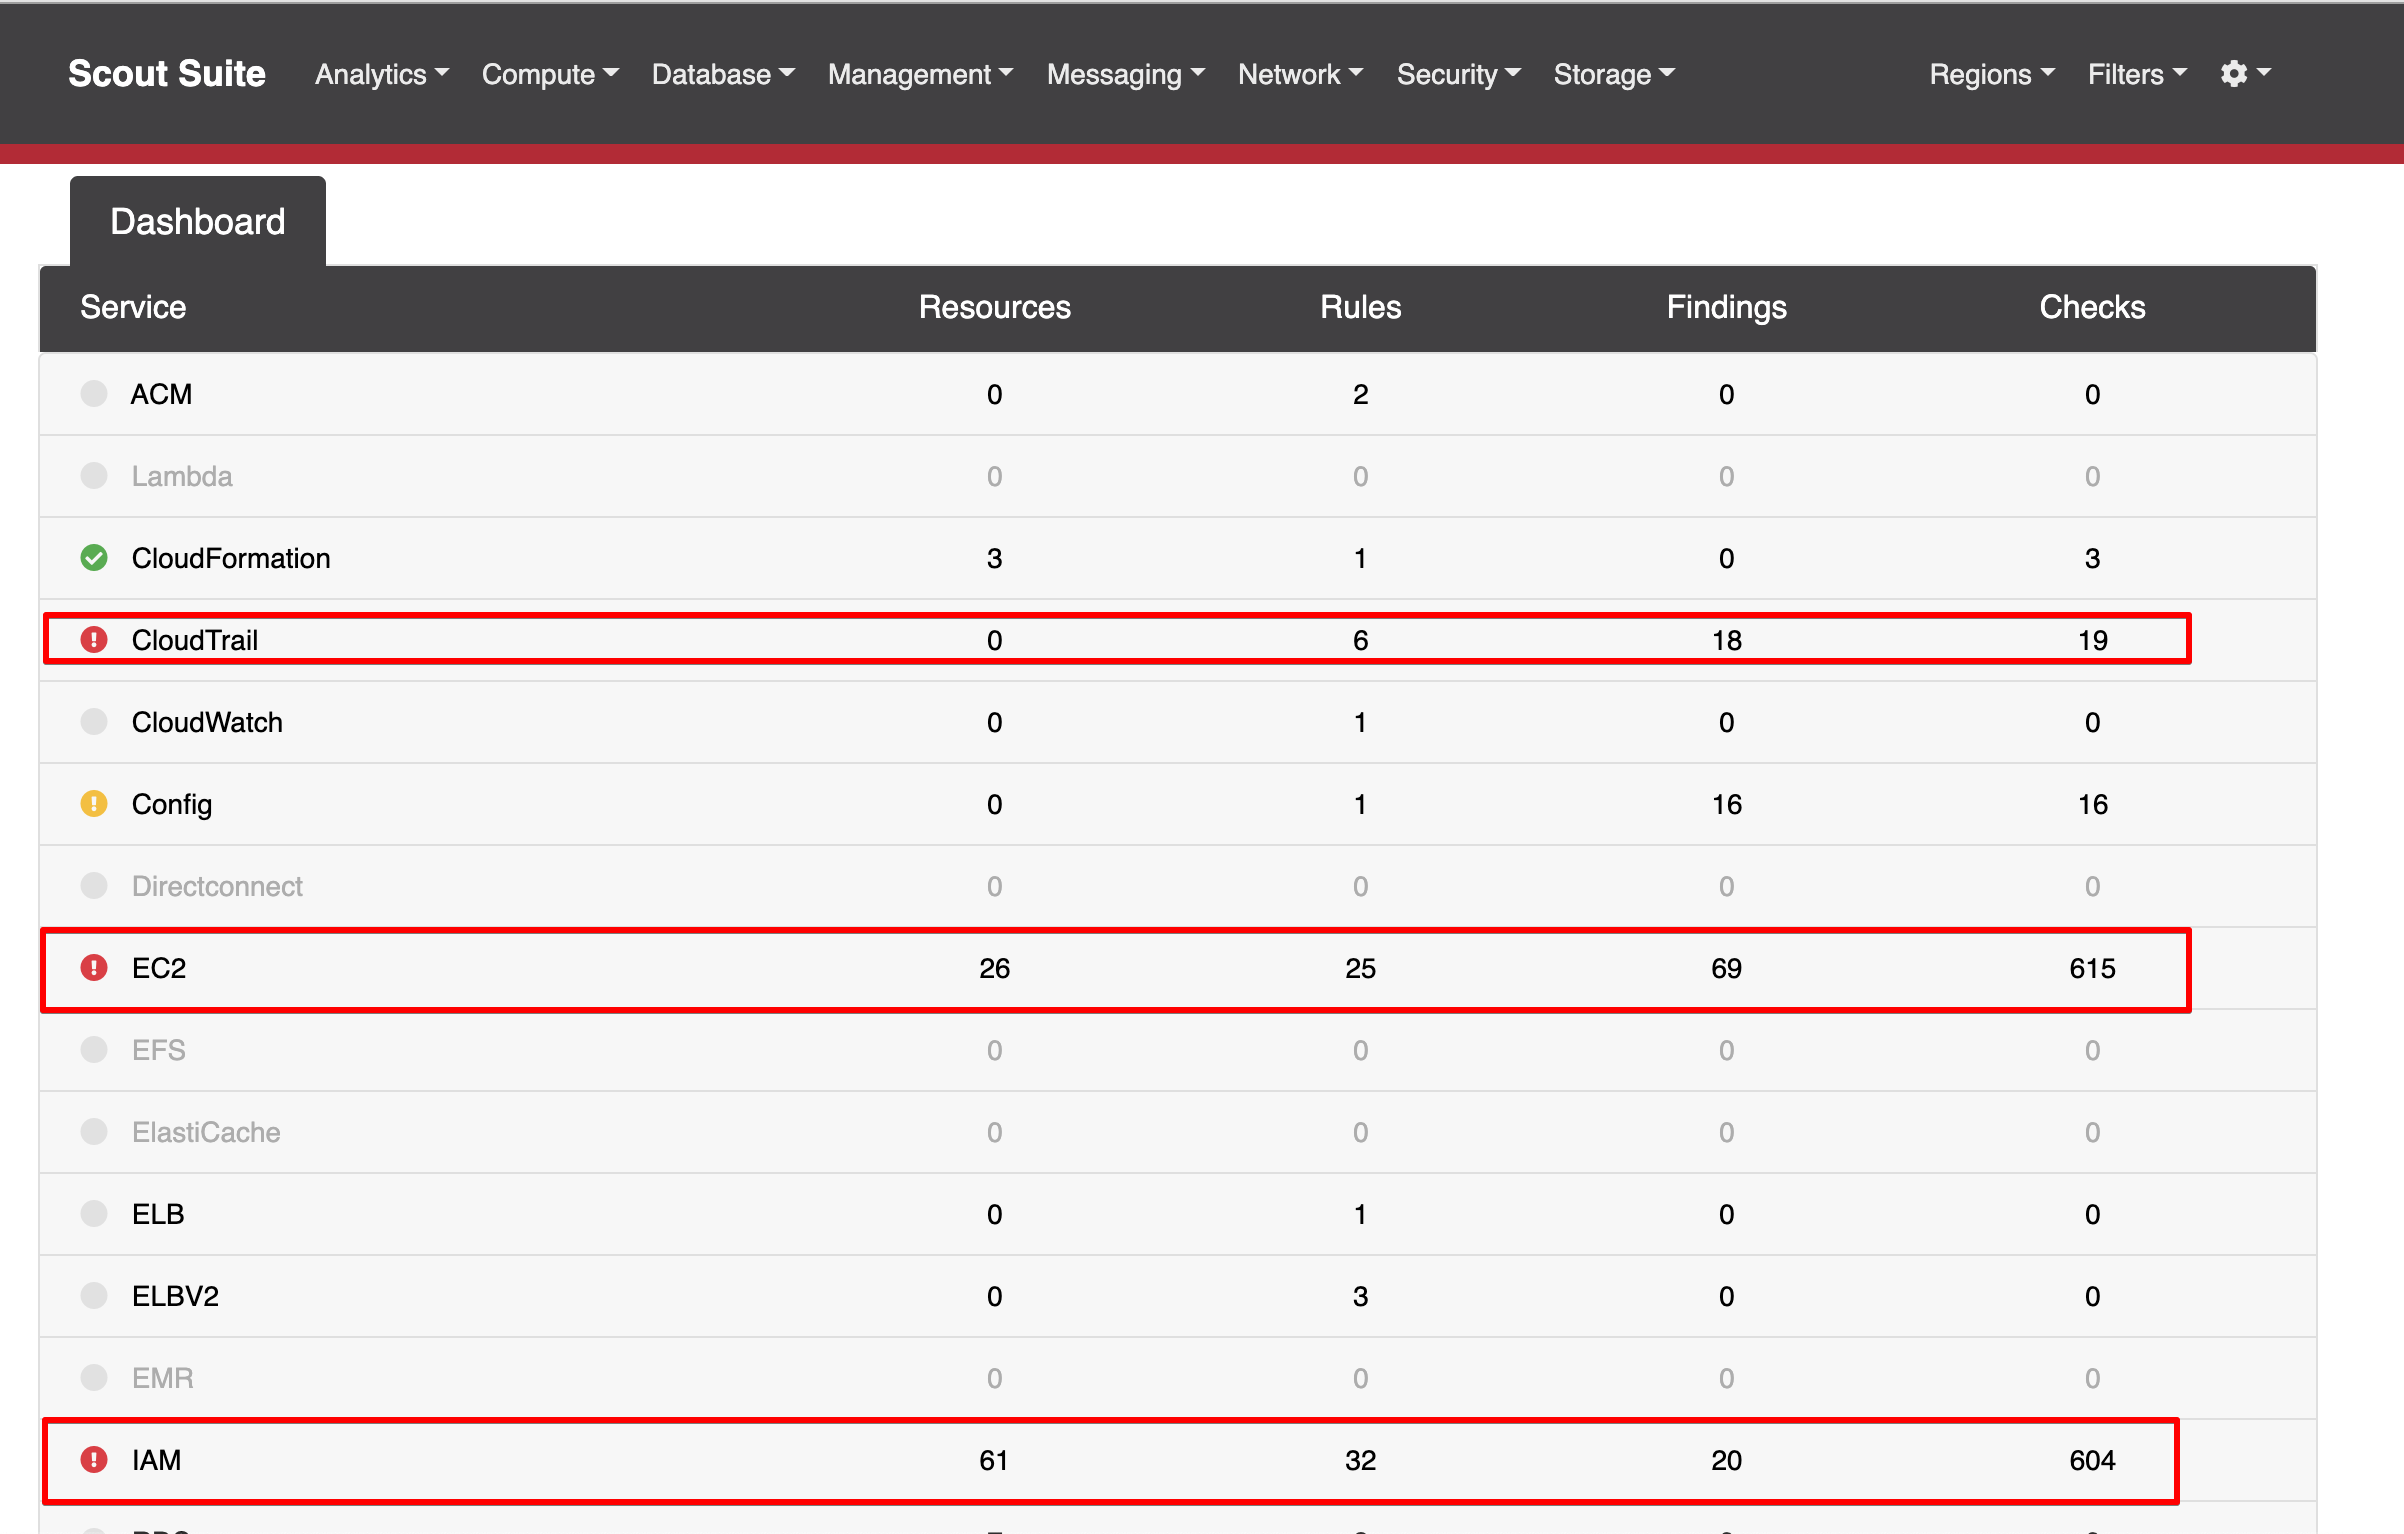Expand the Messaging dropdown menu
Screen dimensions: 2404x1534
pyautogui.click(x=1126, y=74)
